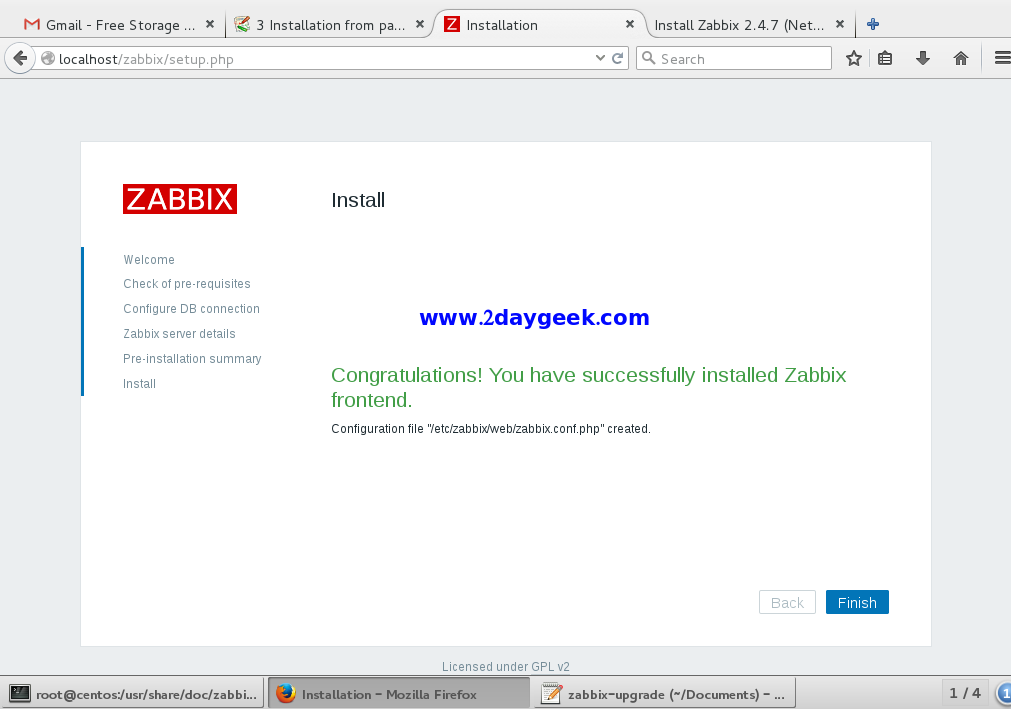
Task: Go to Firefox home icon
Action: point(961,59)
